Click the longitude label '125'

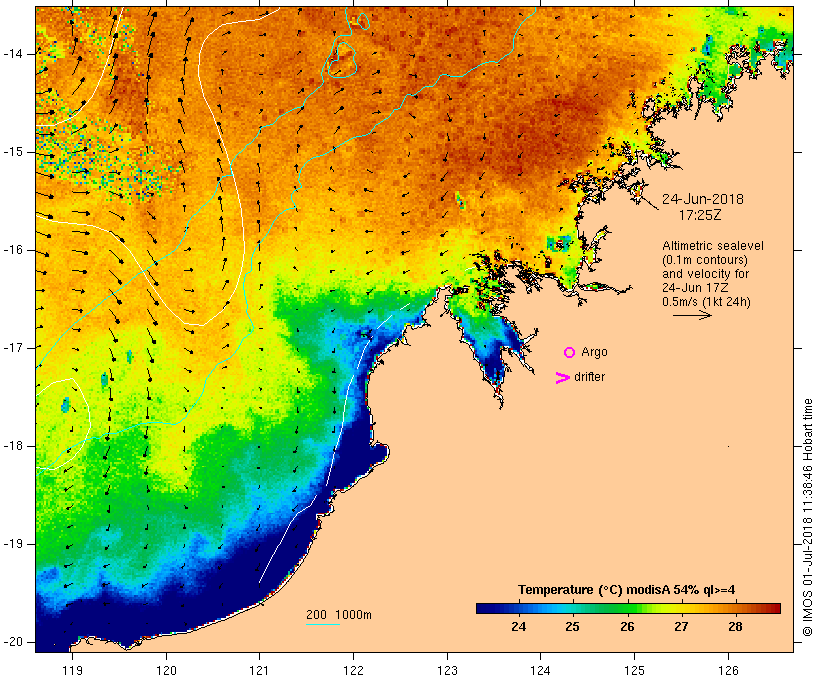[634, 670]
